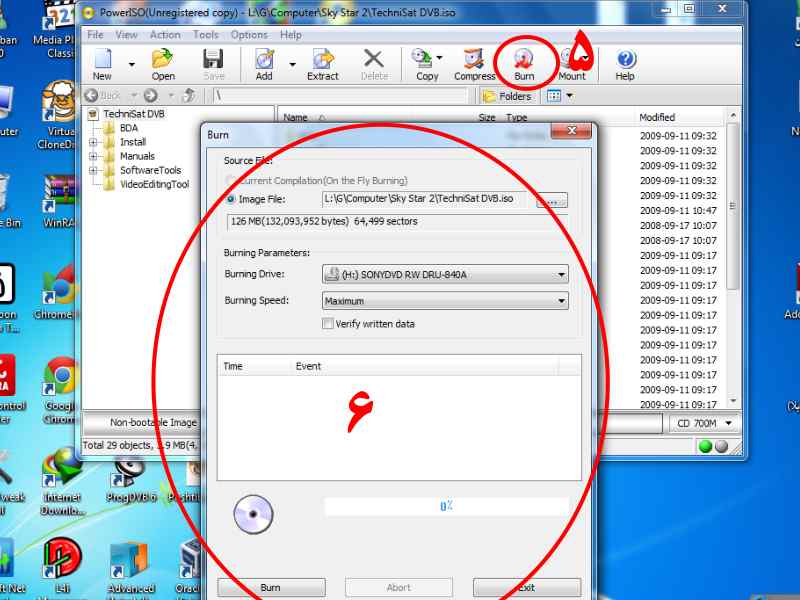The image size is (800, 600).
Task: Enable Verify written data checkbox
Action: 328,324
